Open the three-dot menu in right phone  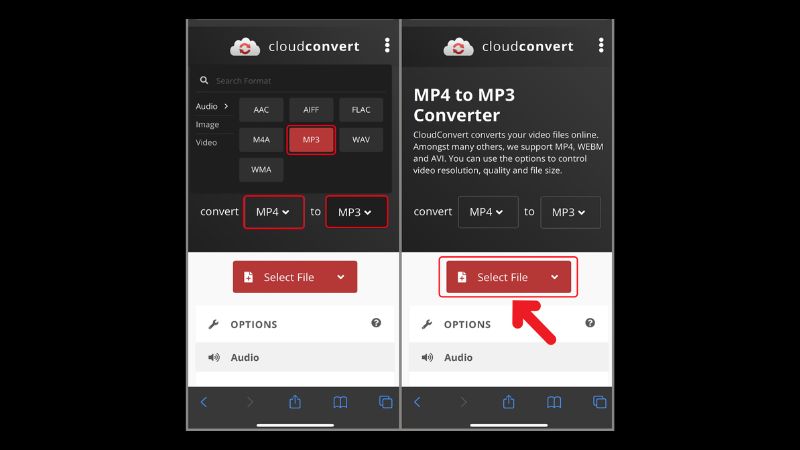(x=601, y=45)
